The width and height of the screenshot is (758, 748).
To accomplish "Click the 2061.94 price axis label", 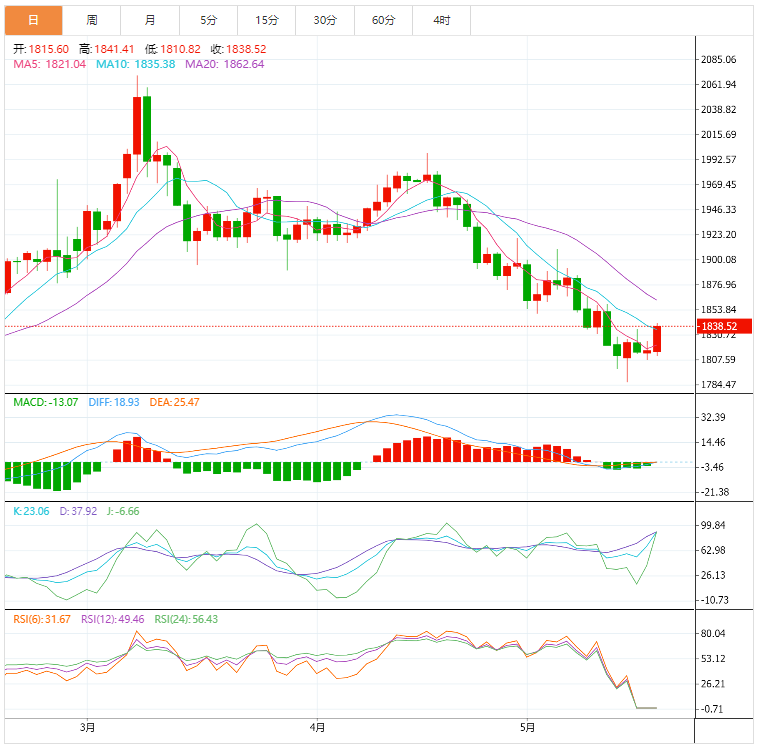I will [718, 85].
